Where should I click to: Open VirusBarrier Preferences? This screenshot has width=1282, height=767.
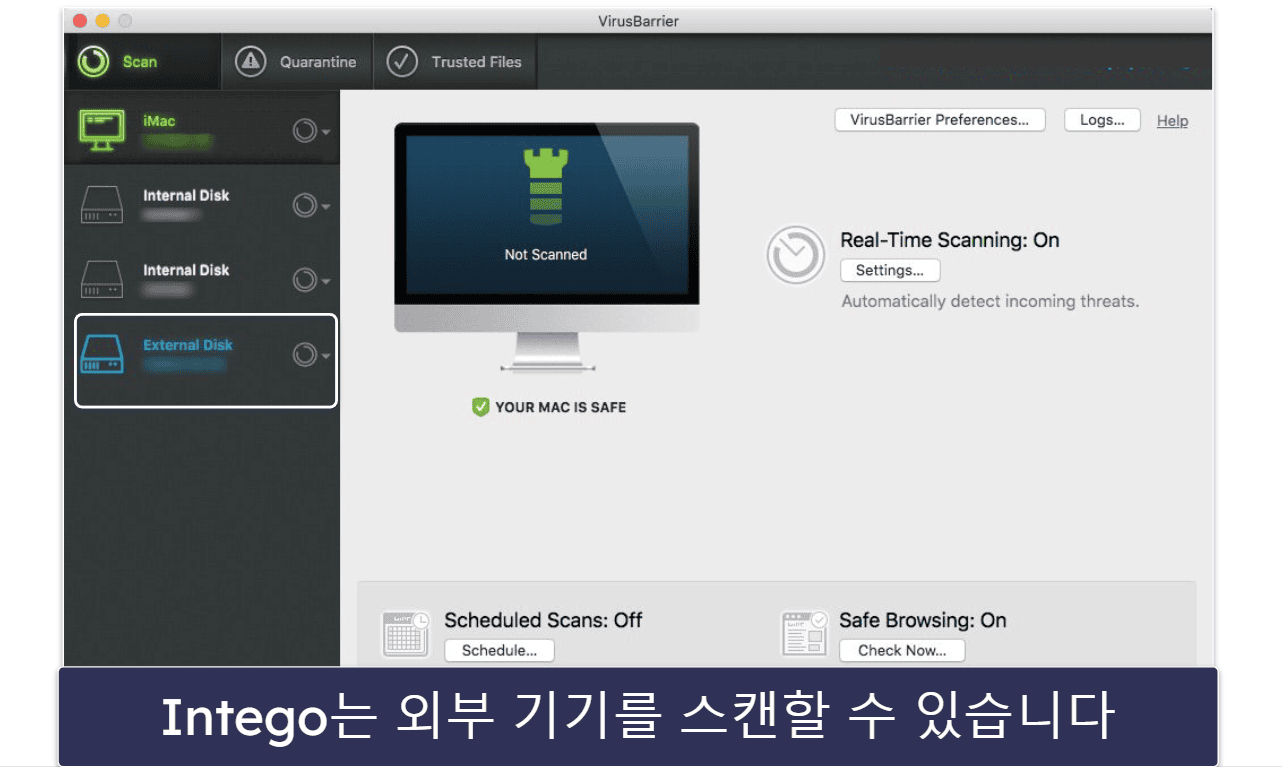coord(940,120)
